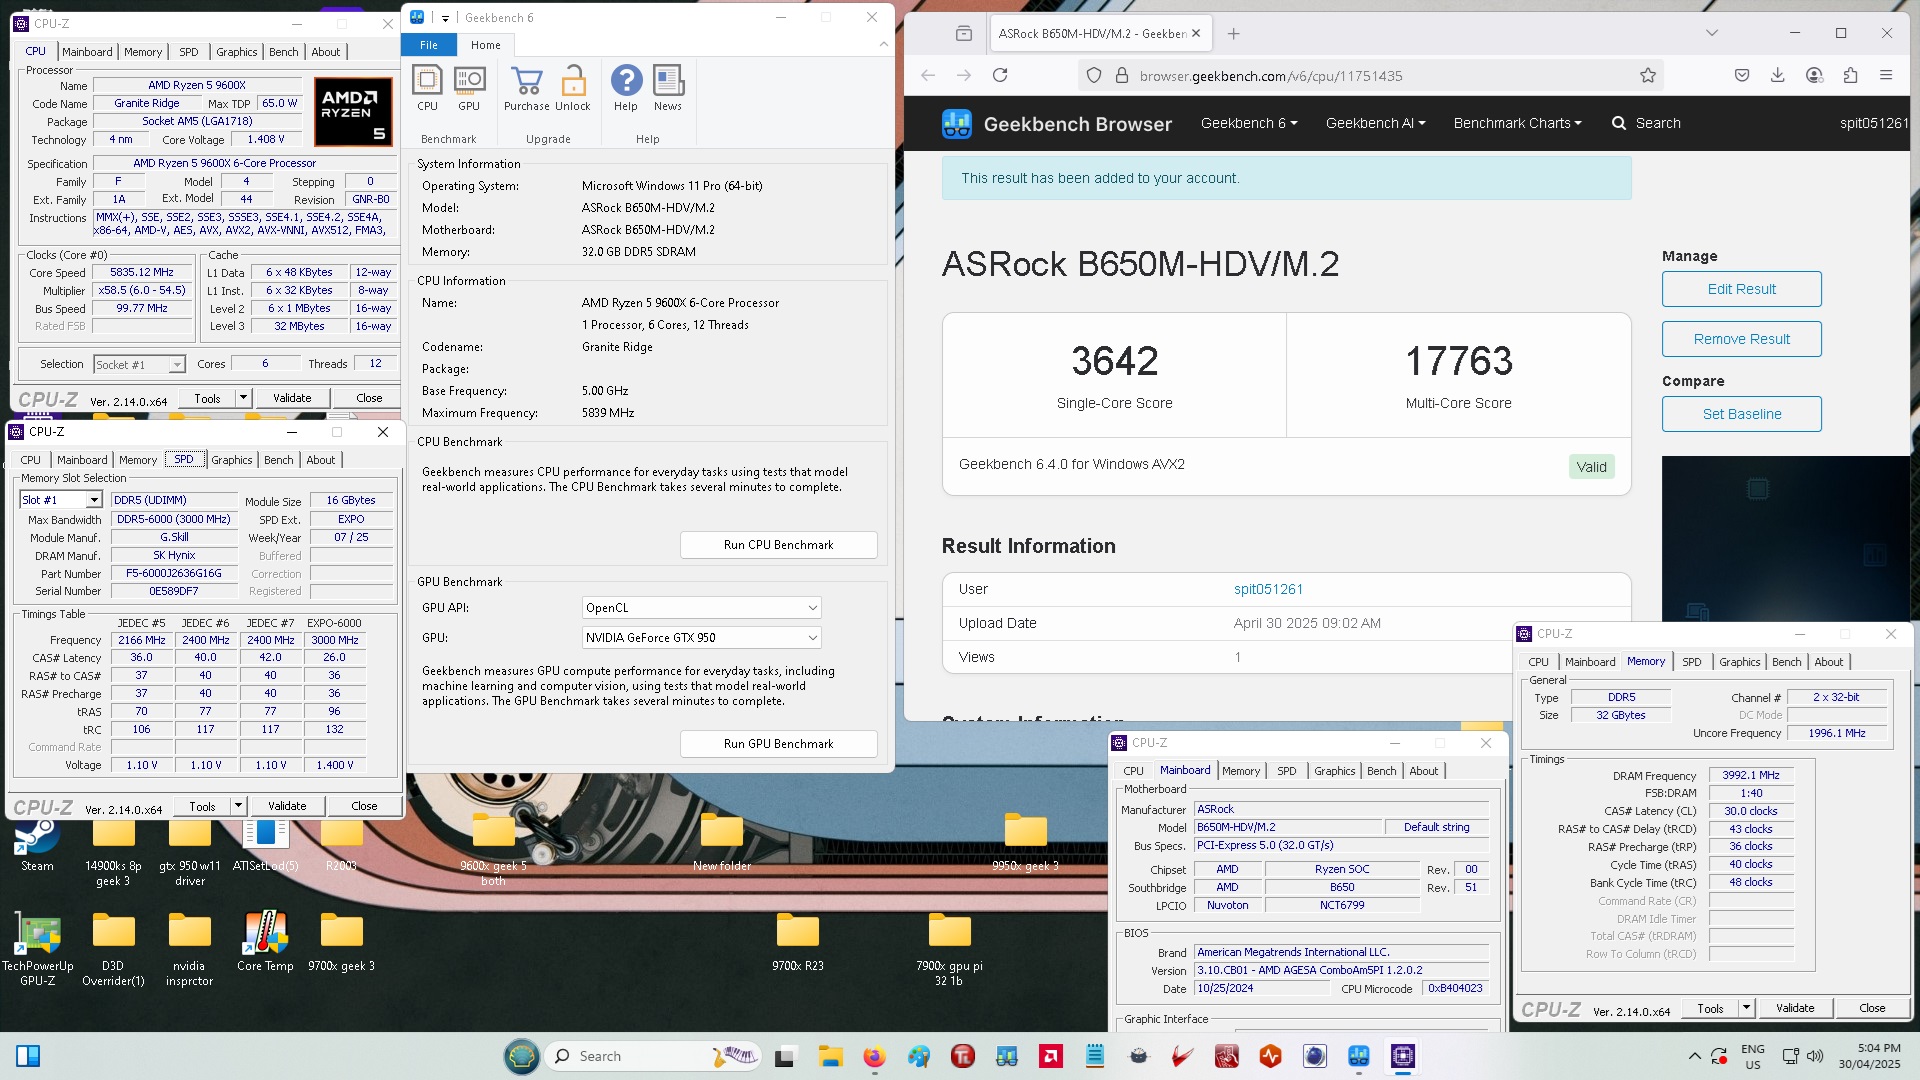Open a new Firefox tab with plus icon
1920x1080 pixels.
(x=1233, y=33)
